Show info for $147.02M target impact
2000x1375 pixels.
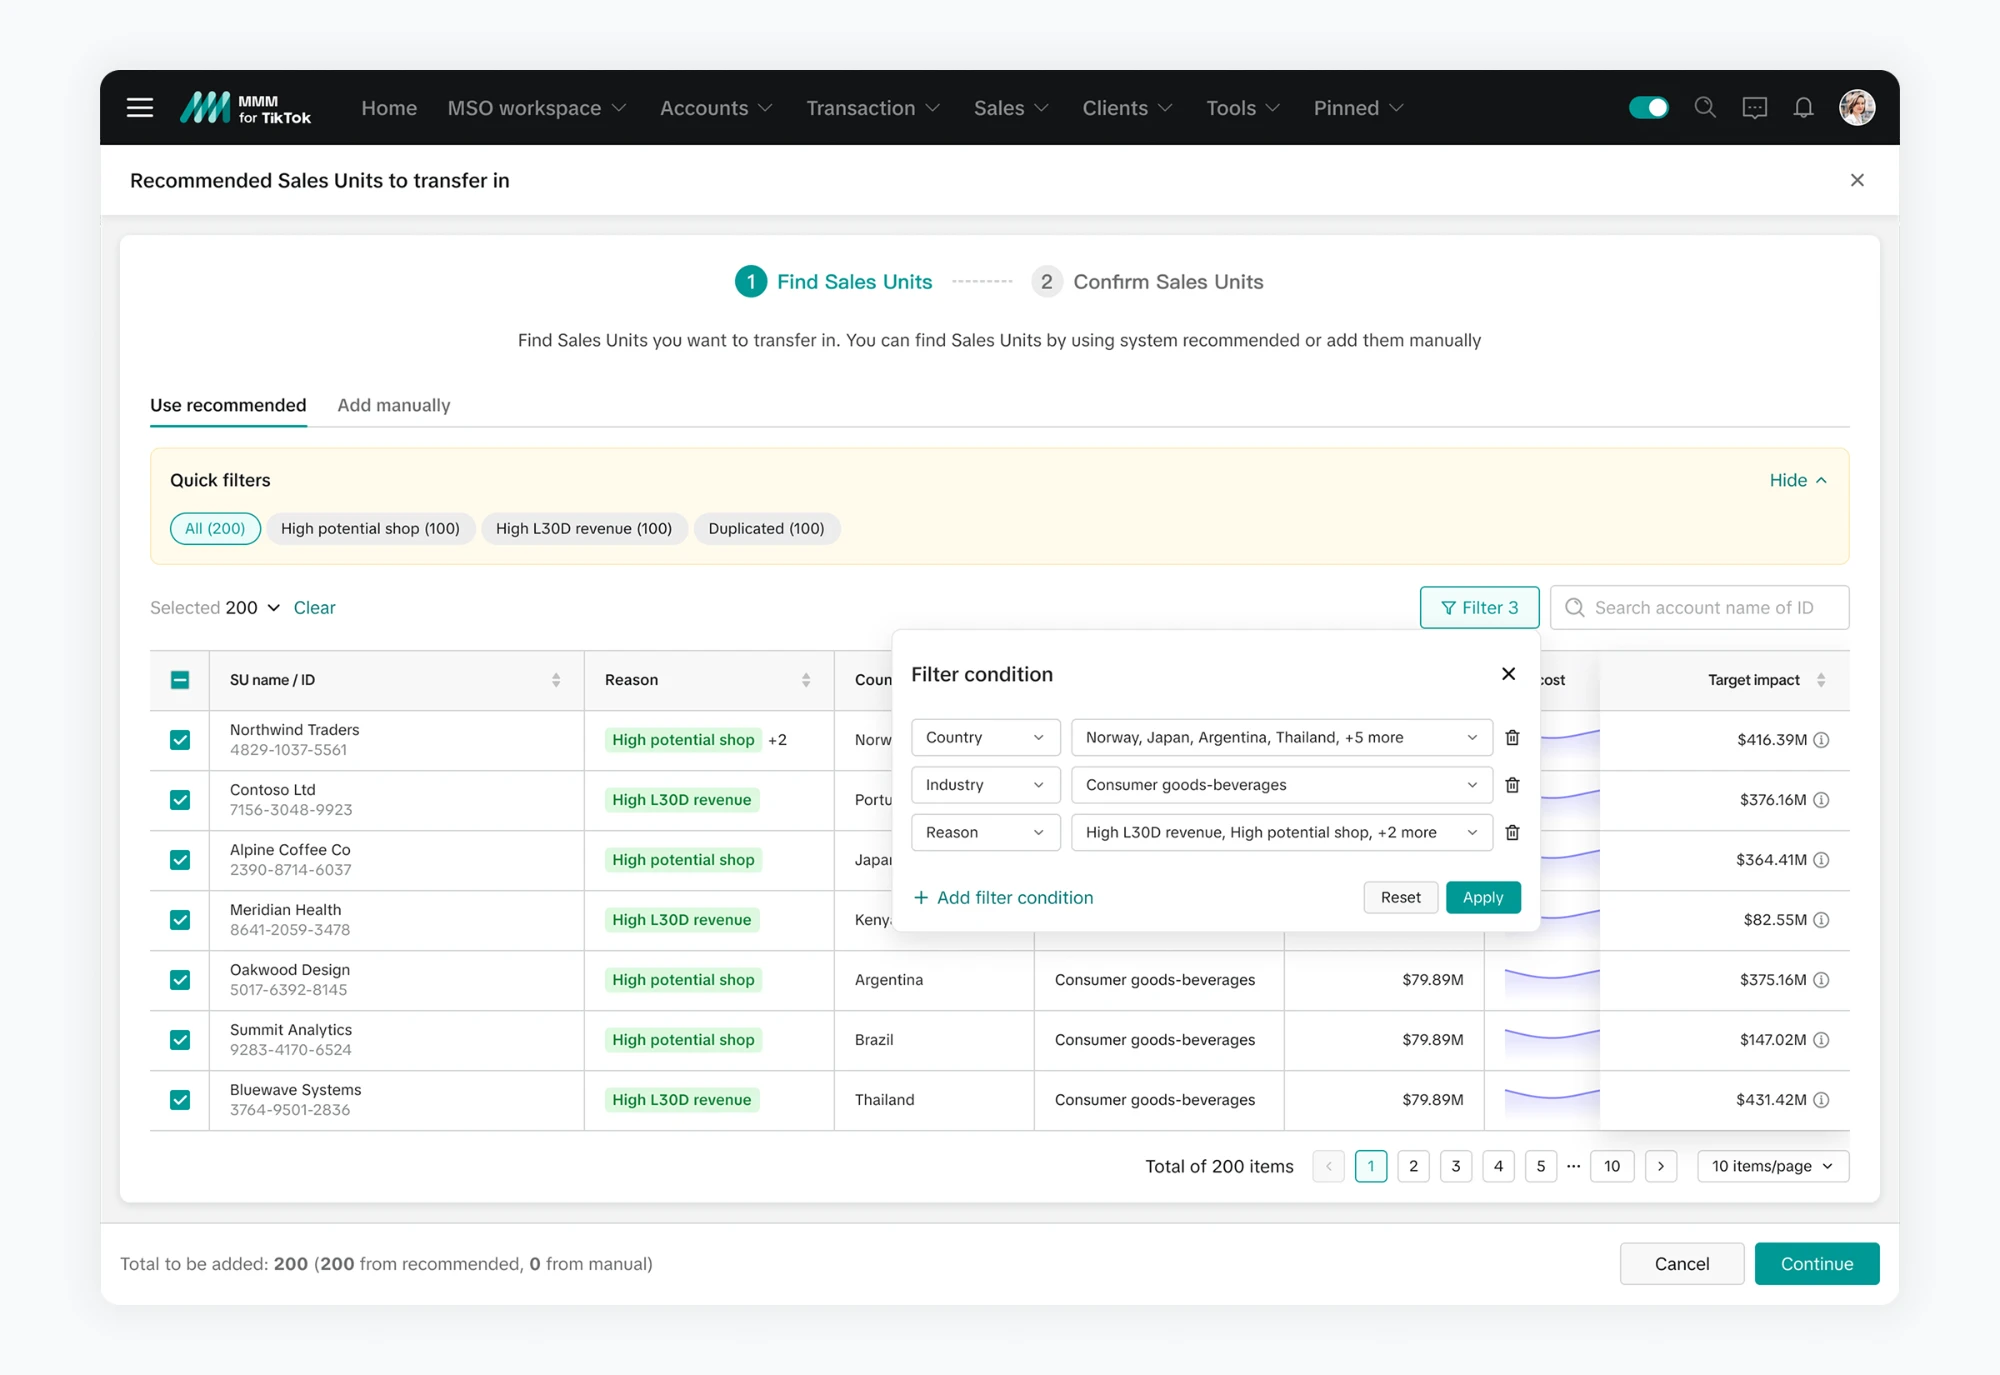tap(1821, 1040)
